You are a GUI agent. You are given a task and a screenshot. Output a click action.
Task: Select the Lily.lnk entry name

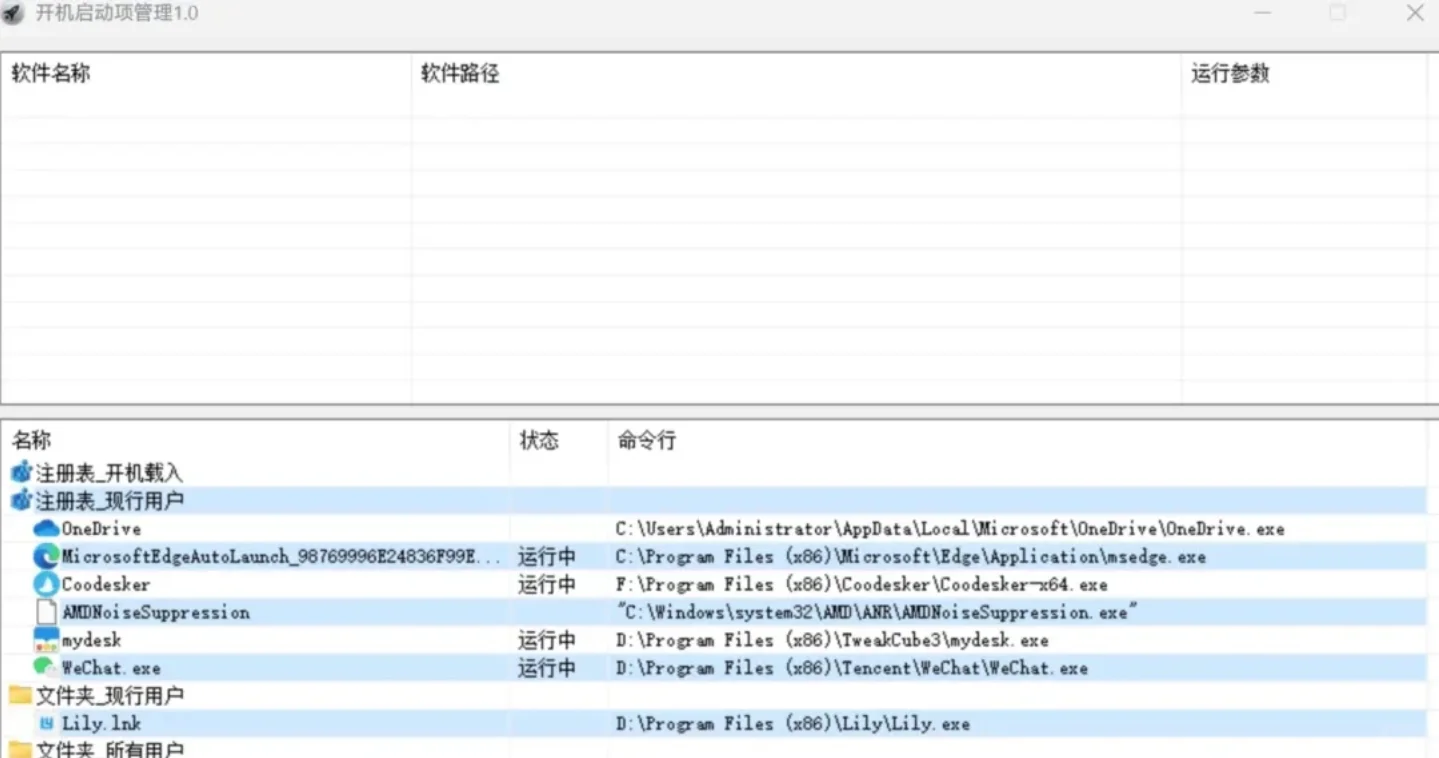pyautogui.click(x=101, y=723)
